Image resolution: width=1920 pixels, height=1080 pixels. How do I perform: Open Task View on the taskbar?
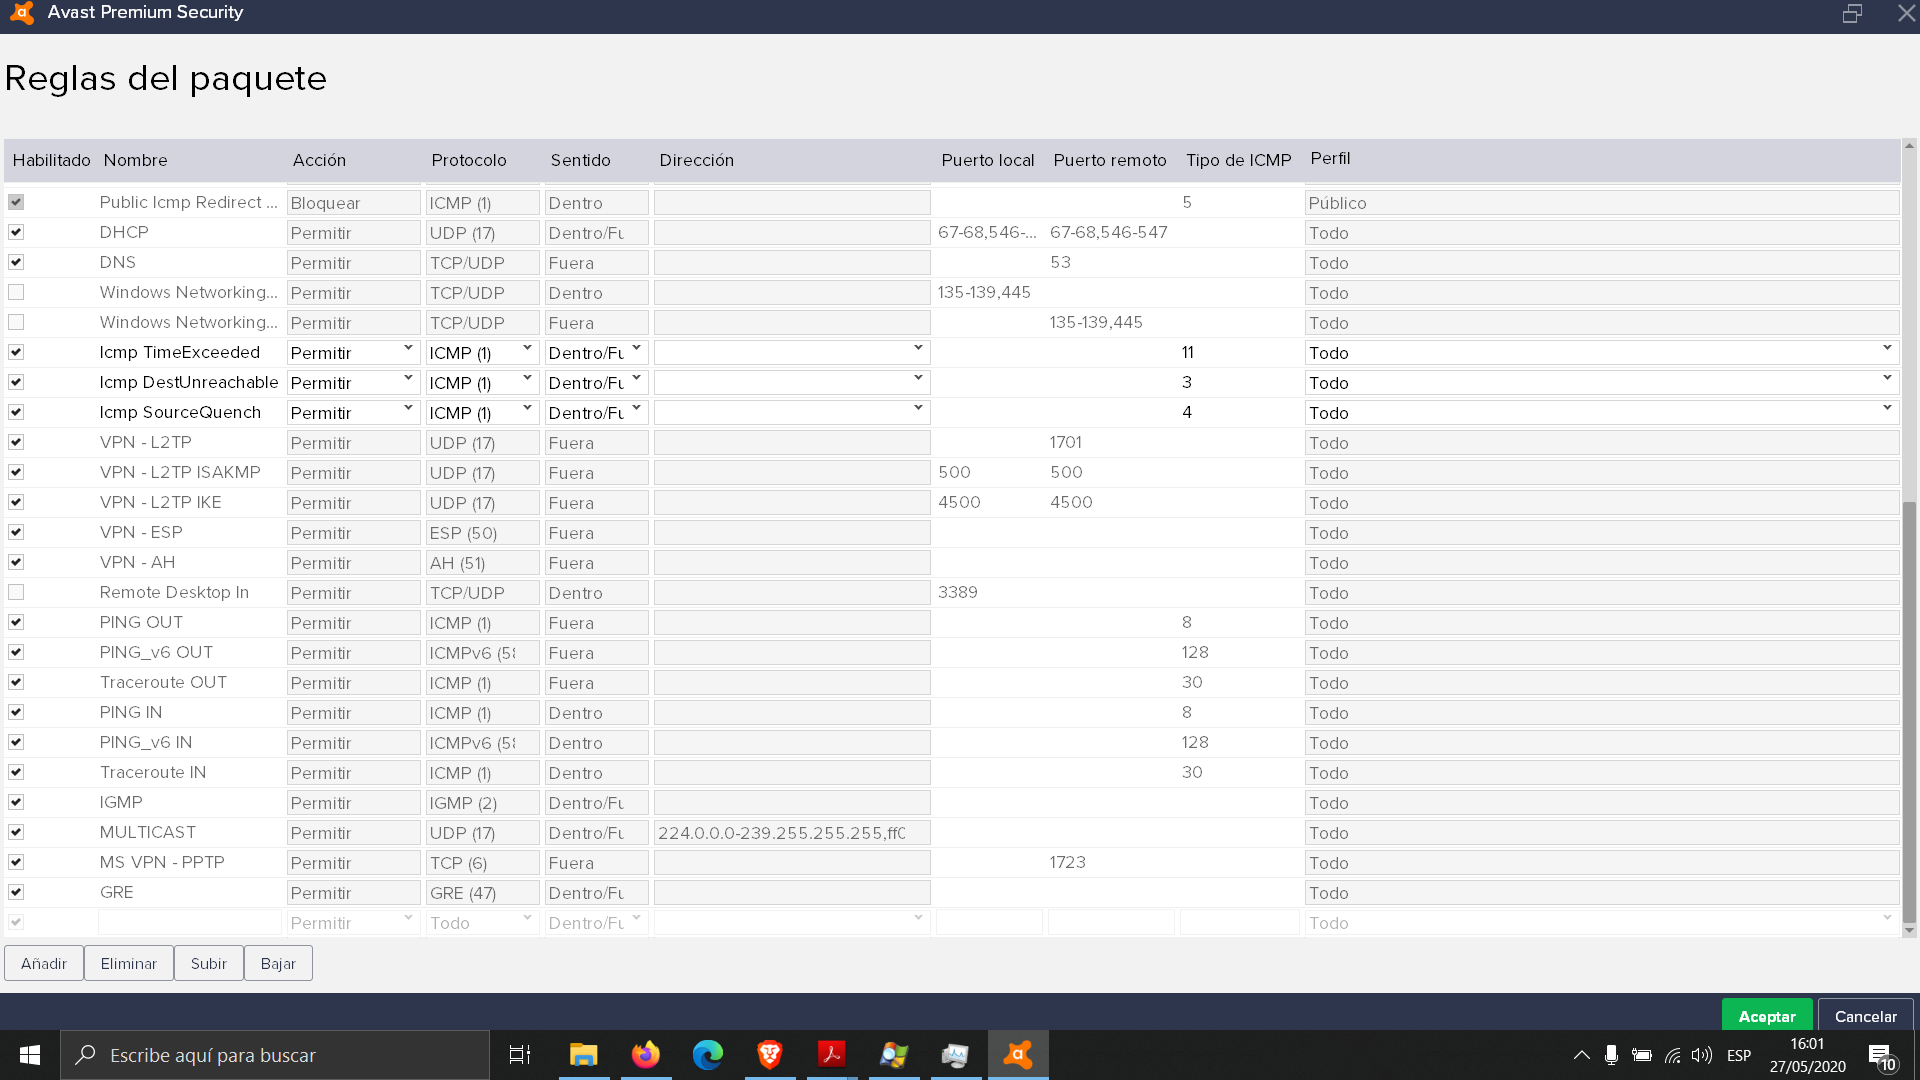point(520,1055)
